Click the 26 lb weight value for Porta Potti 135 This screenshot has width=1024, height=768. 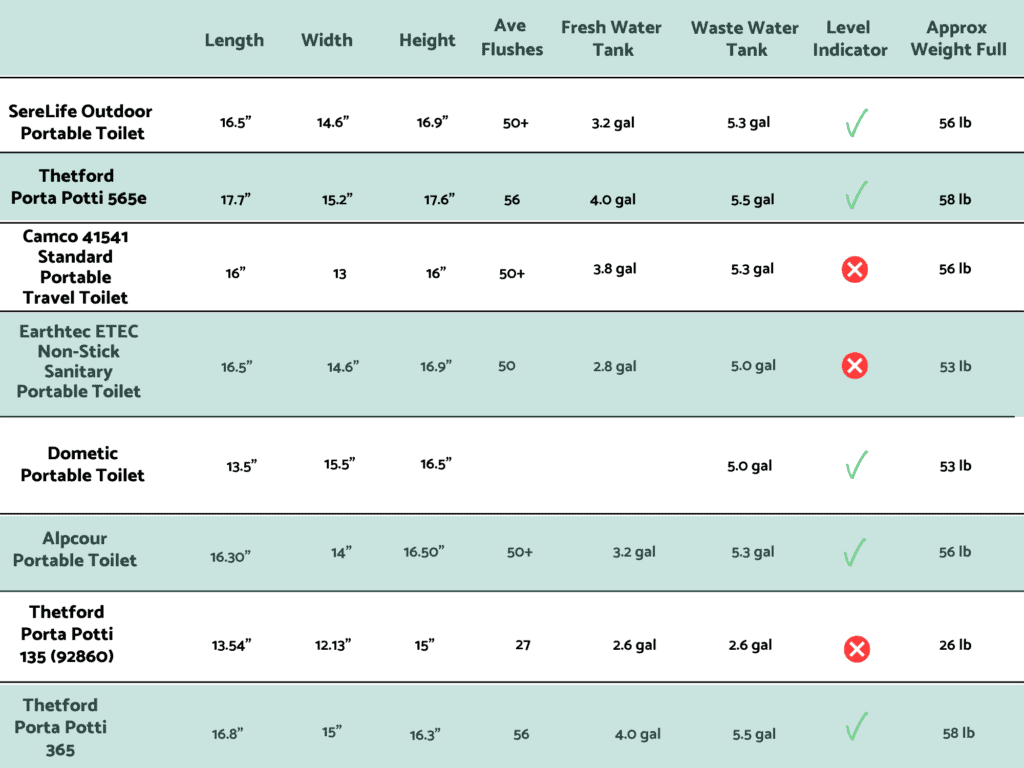pos(955,645)
